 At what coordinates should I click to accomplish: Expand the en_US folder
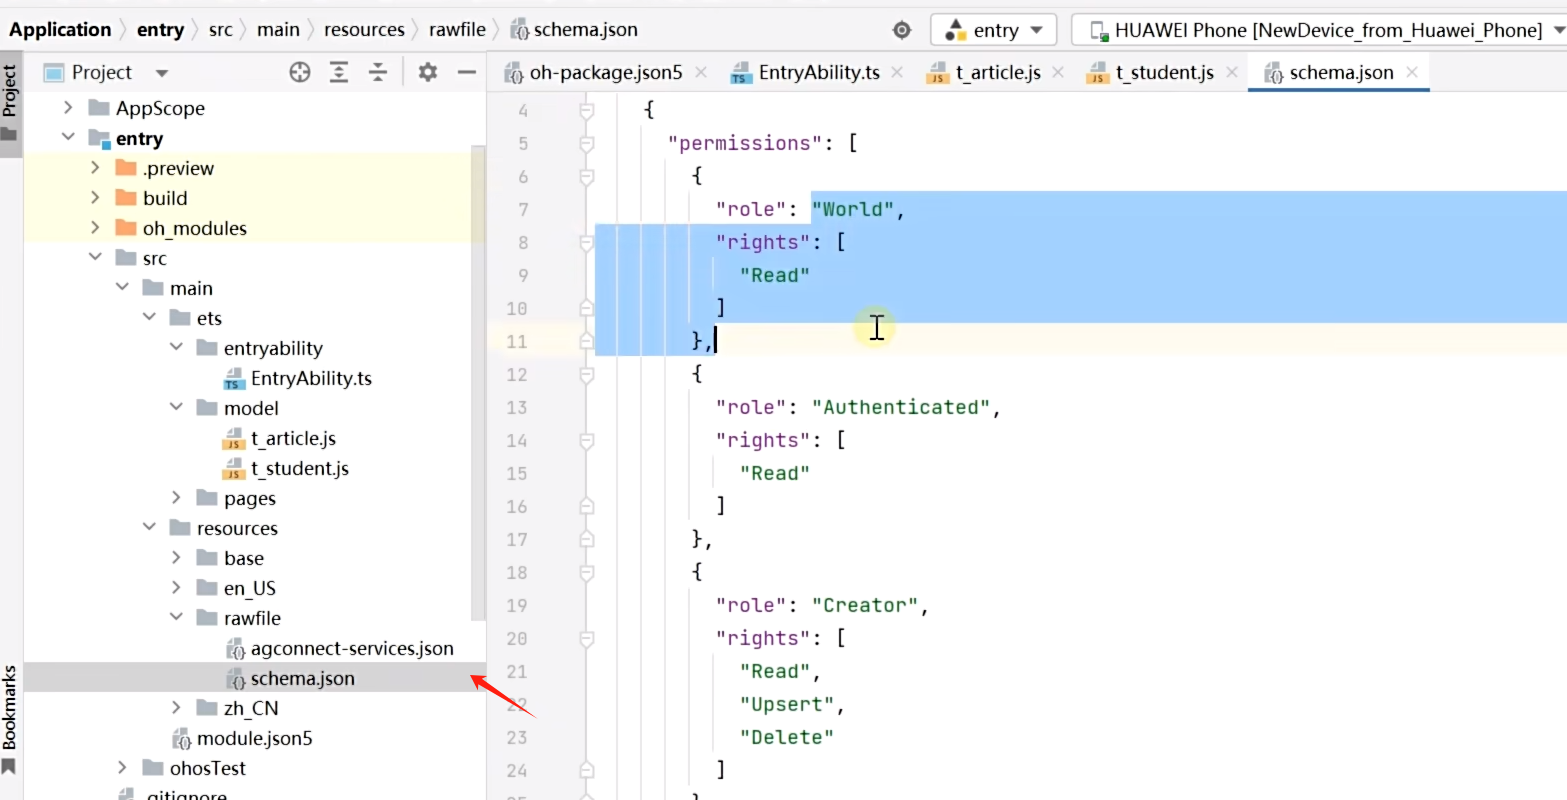[176, 588]
